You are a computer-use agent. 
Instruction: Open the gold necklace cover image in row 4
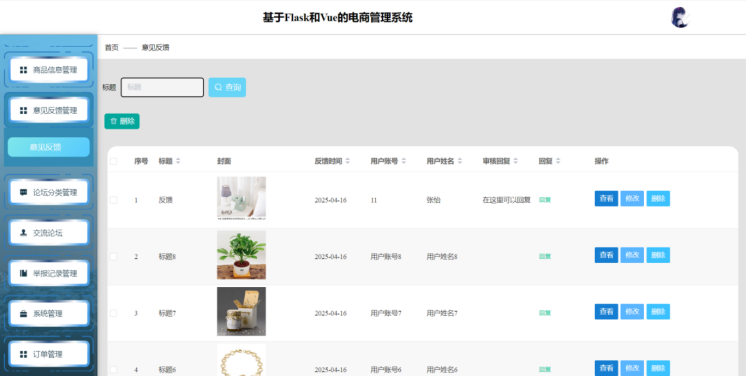tap(241, 360)
